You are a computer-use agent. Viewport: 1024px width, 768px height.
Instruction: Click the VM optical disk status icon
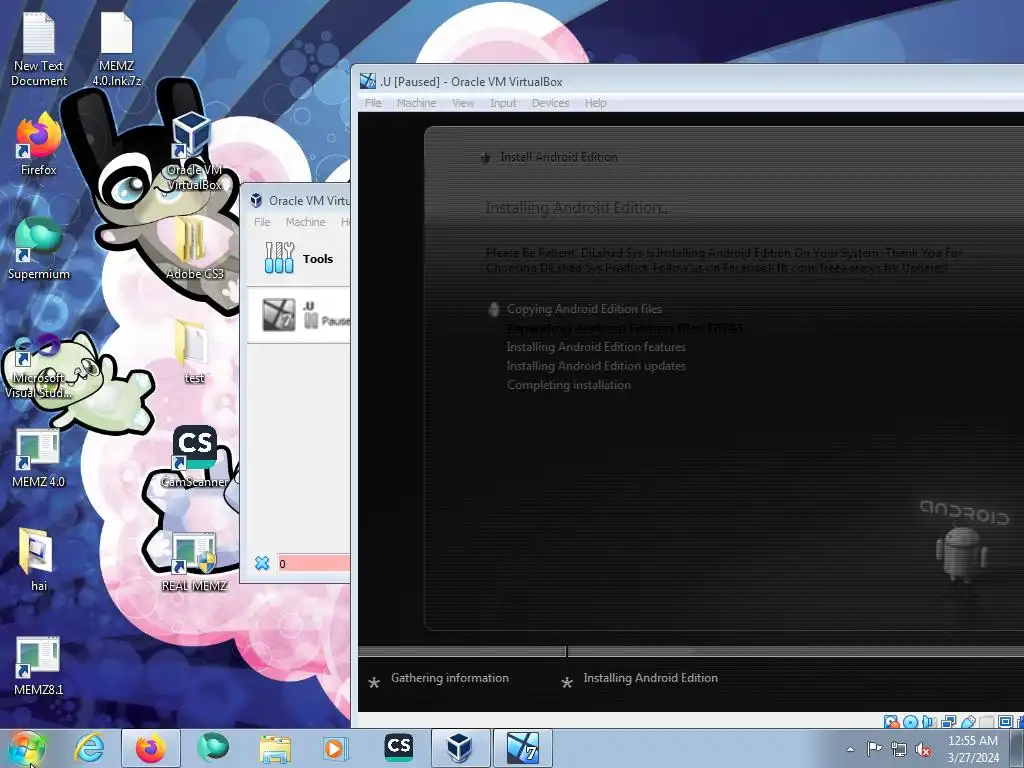[910, 722]
